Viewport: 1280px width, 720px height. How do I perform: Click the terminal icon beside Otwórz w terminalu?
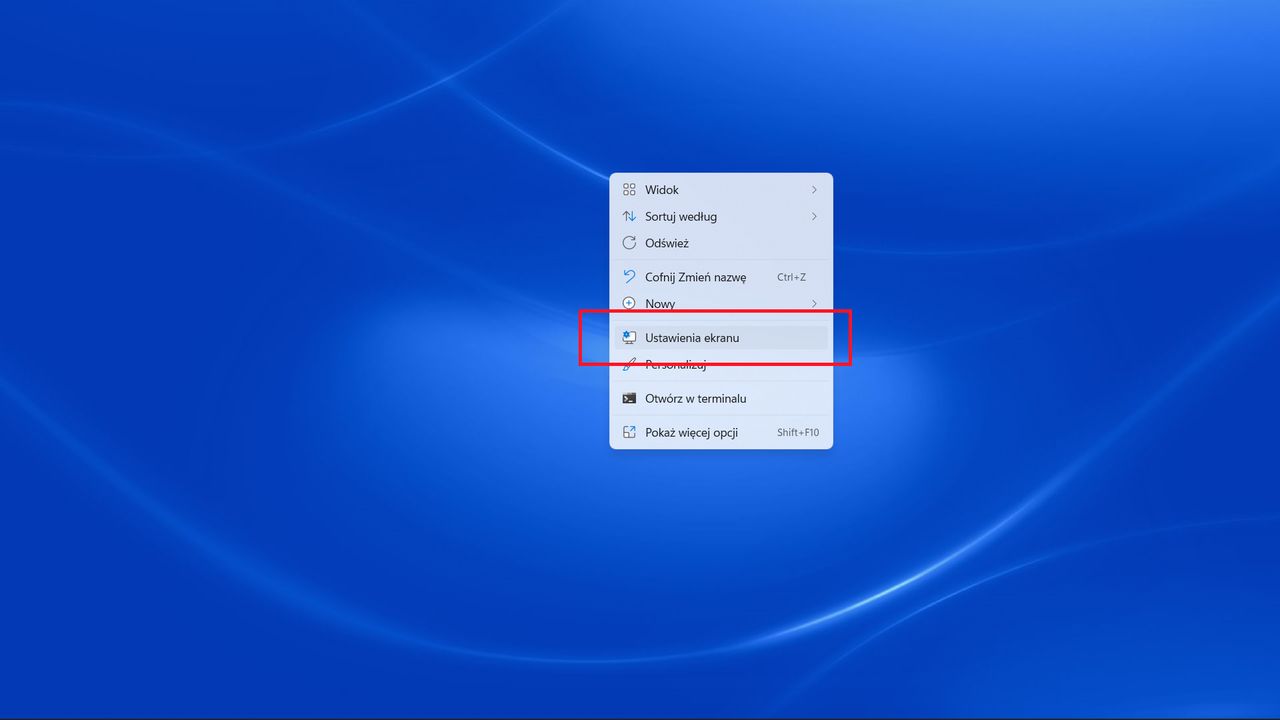(630, 398)
